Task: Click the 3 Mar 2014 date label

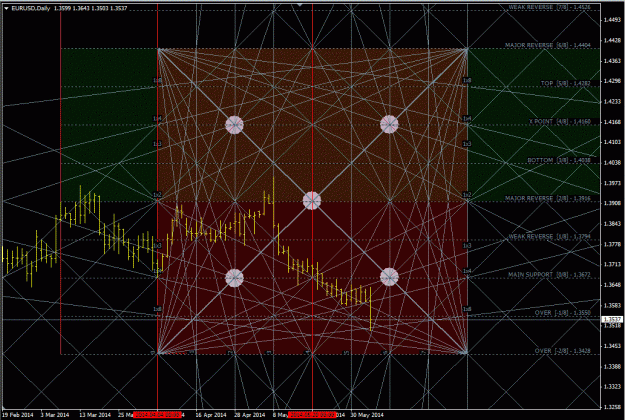Action: tap(55, 415)
